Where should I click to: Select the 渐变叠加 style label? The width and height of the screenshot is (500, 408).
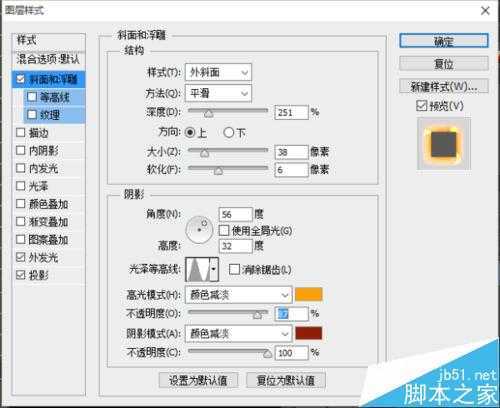click(x=49, y=222)
